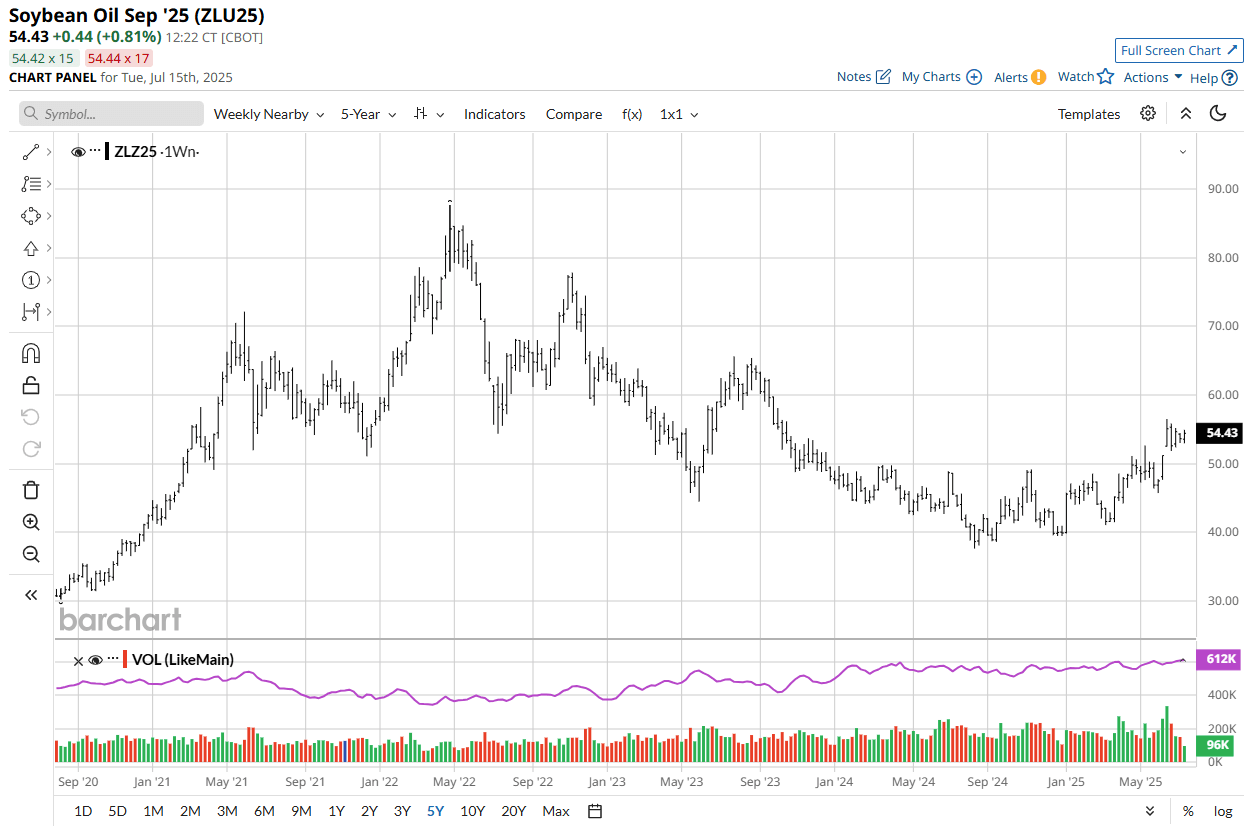Open the Indicators menu
The height and width of the screenshot is (826, 1255).
494,114
